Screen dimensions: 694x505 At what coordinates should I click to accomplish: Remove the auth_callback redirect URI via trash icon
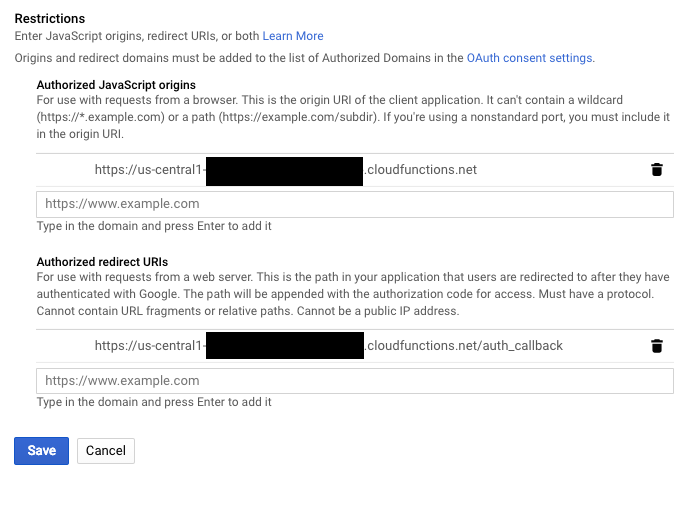tap(656, 346)
